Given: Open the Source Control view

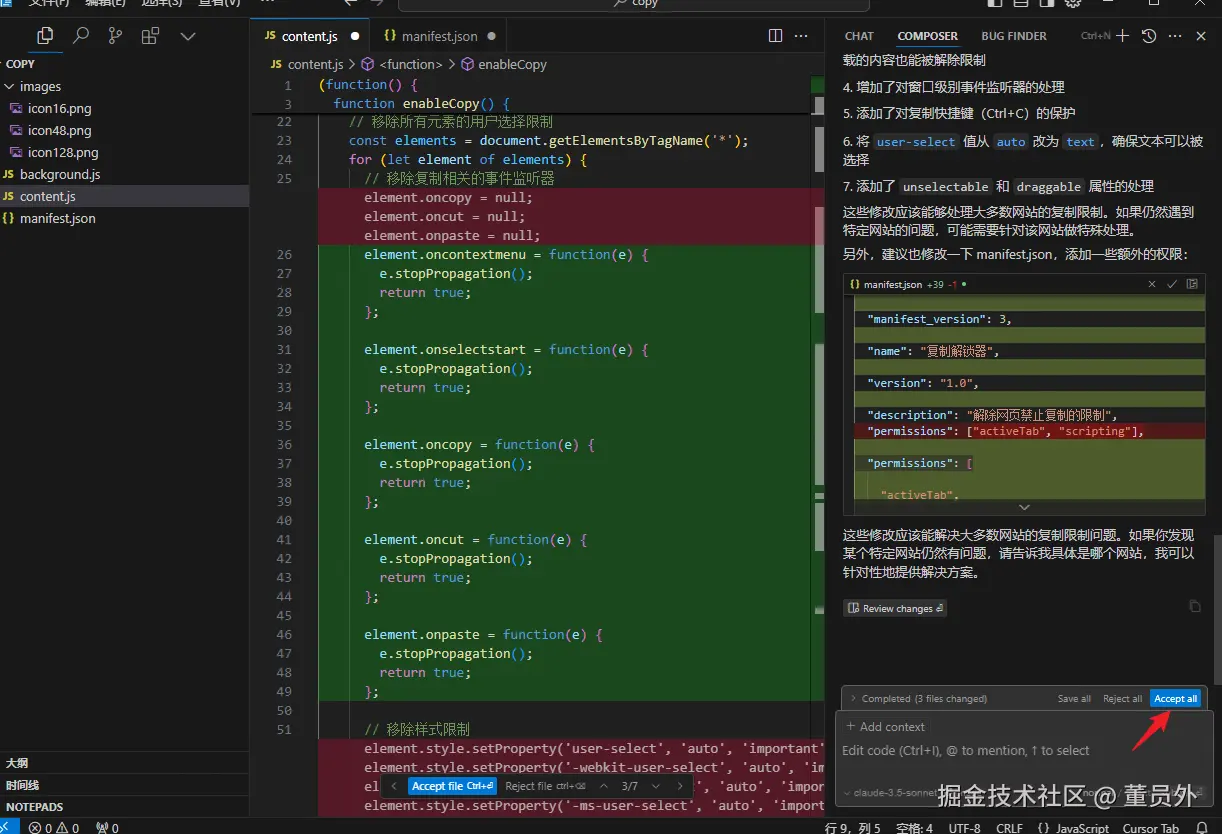Looking at the screenshot, I should pyautogui.click(x=115, y=36).
